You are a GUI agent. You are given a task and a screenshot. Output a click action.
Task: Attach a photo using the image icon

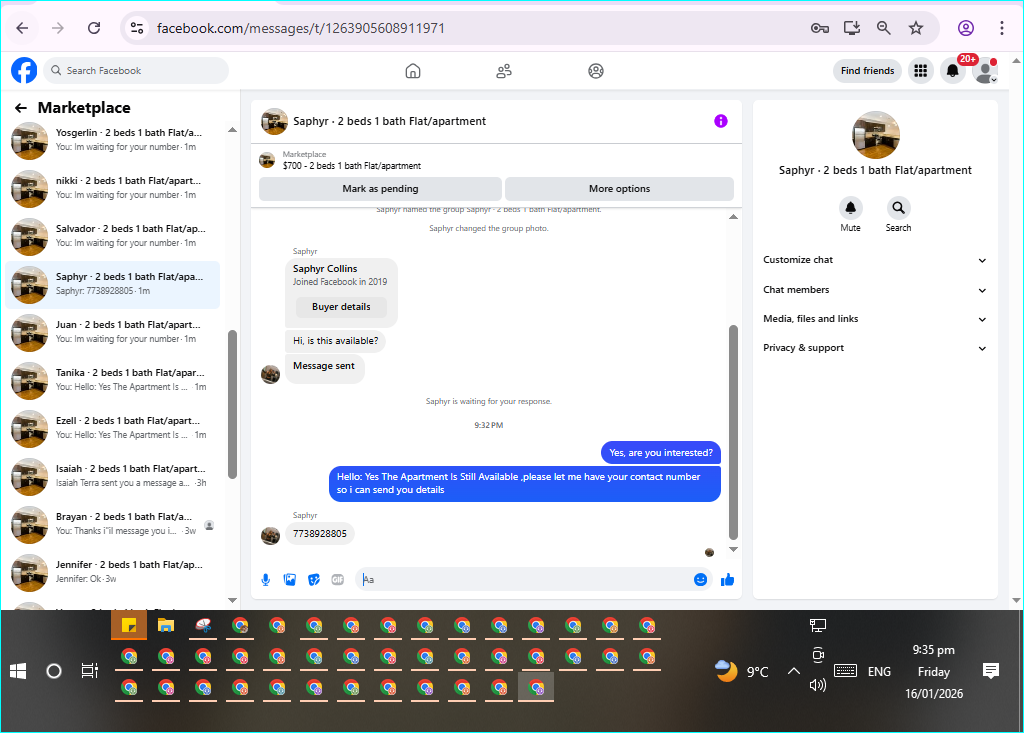click(x=290, y=579)
